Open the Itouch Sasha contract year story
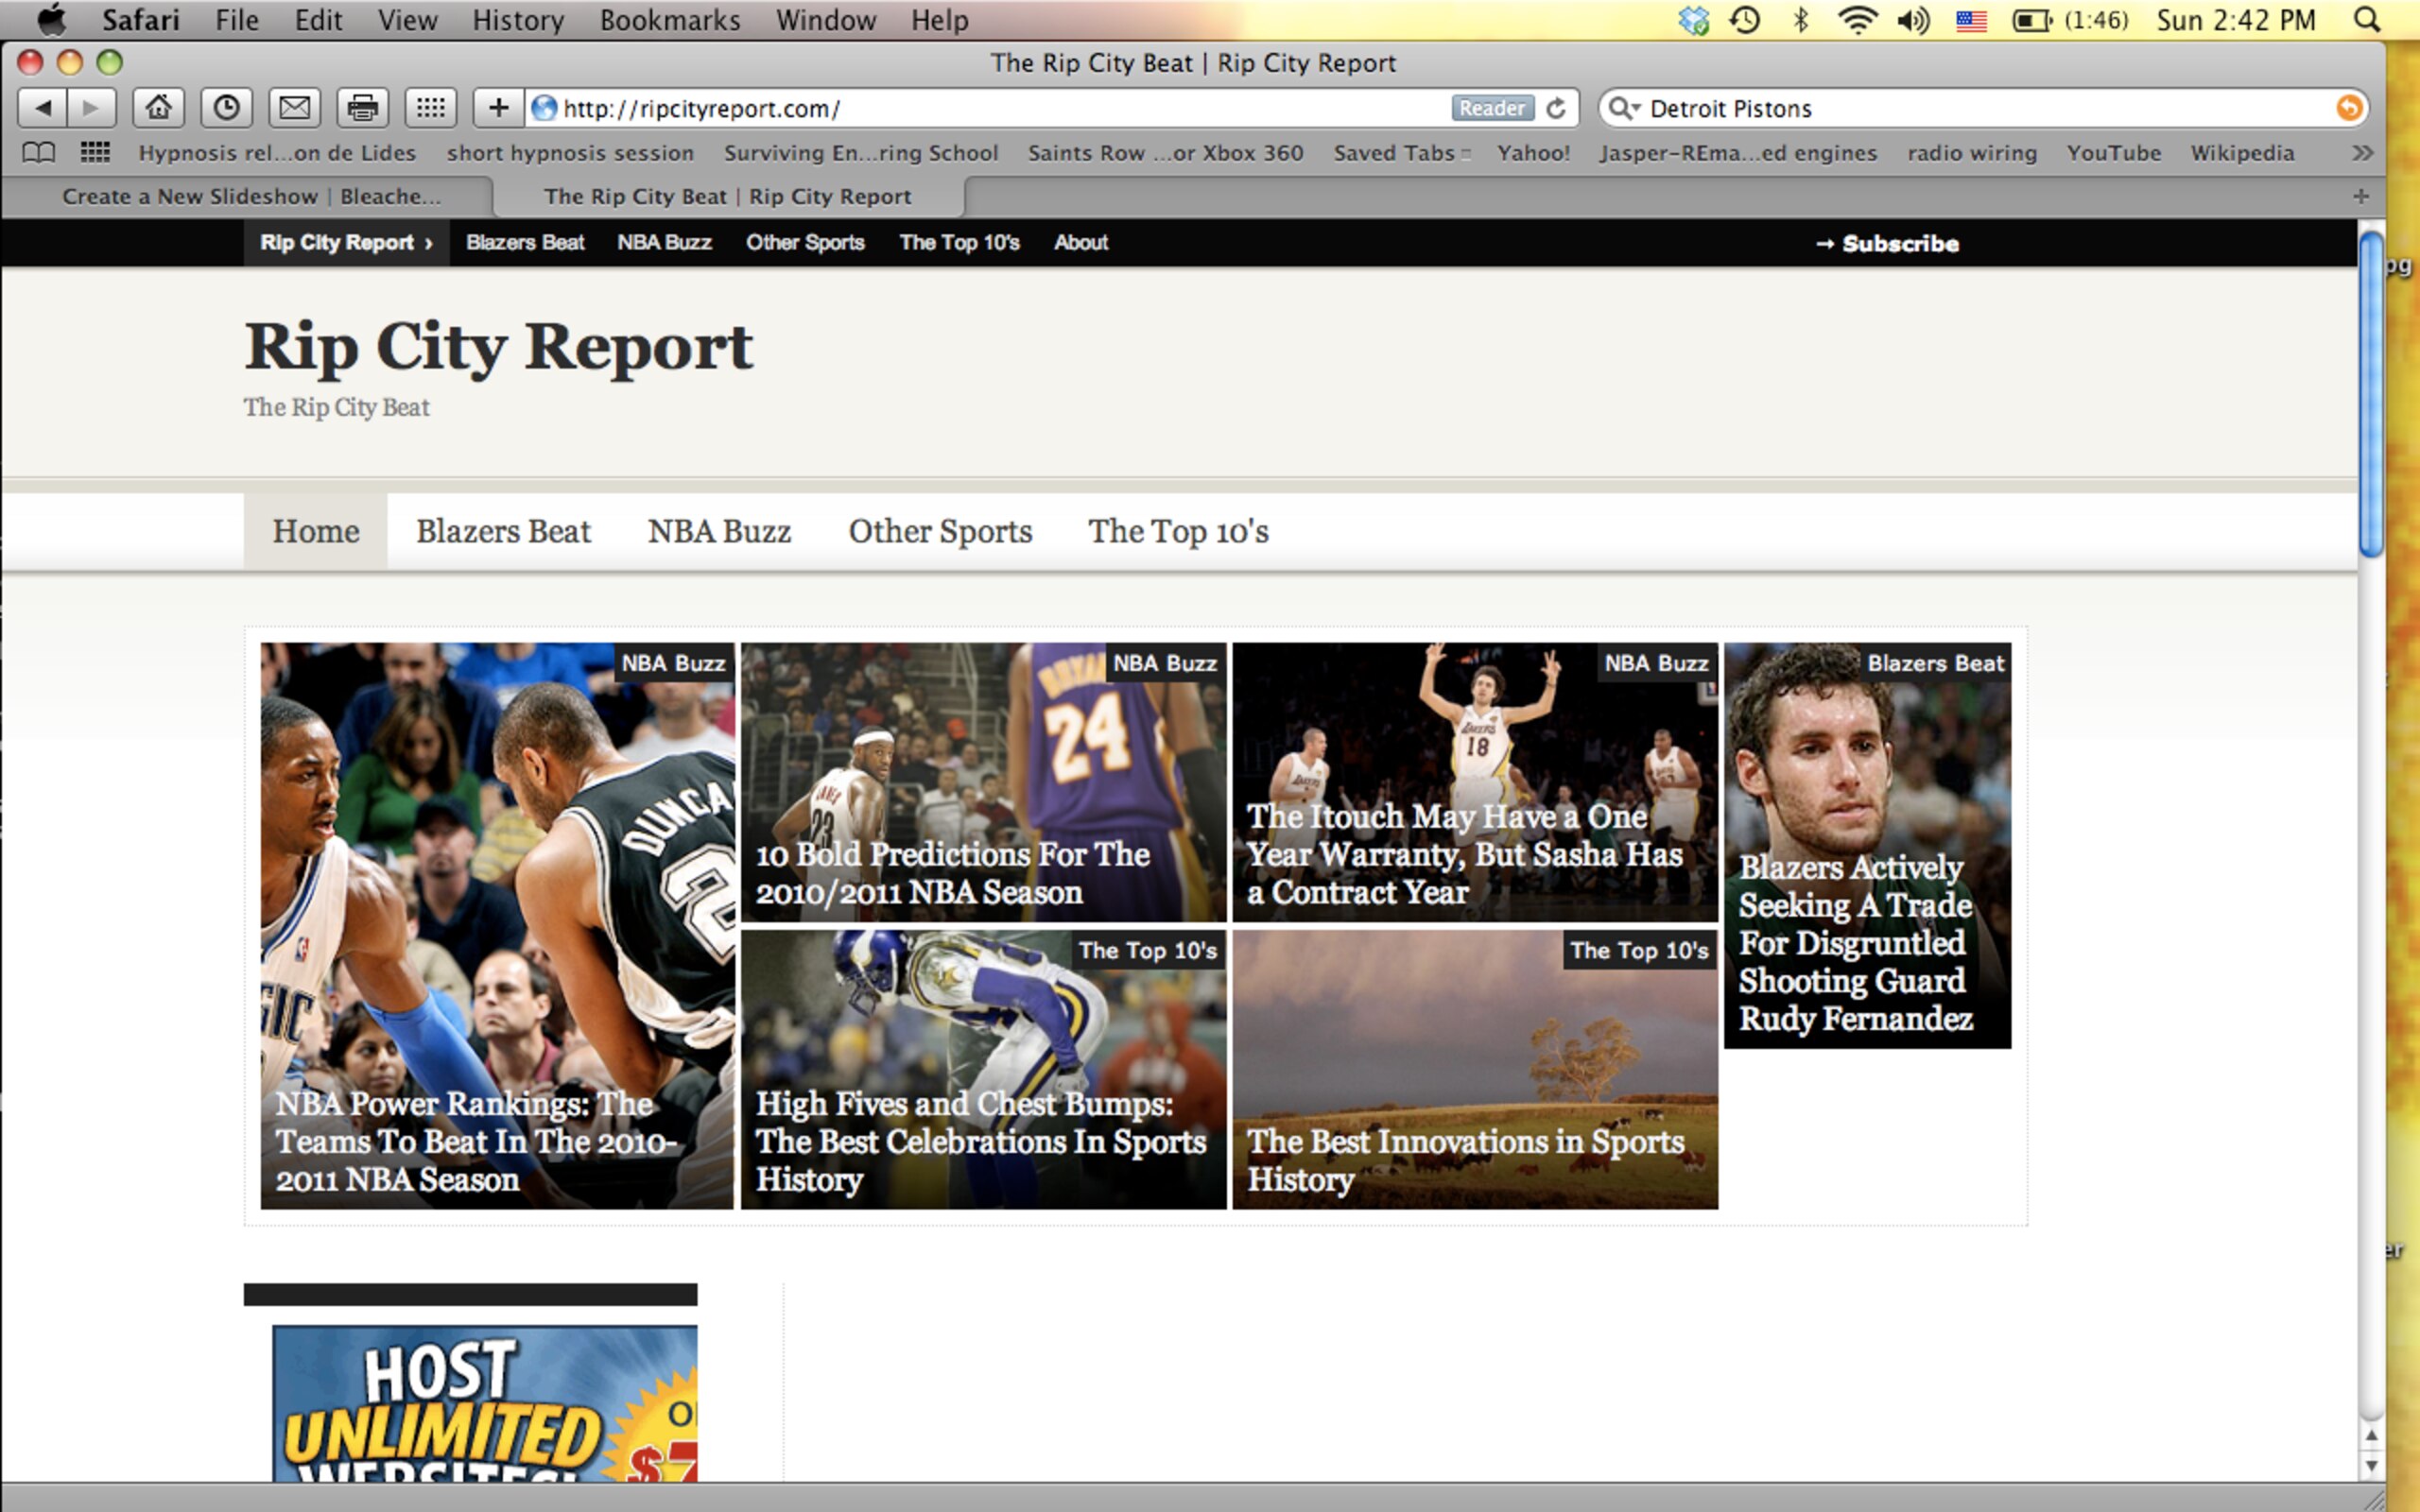Viewport: 2420px width, 1512px height. (1475, 782)
